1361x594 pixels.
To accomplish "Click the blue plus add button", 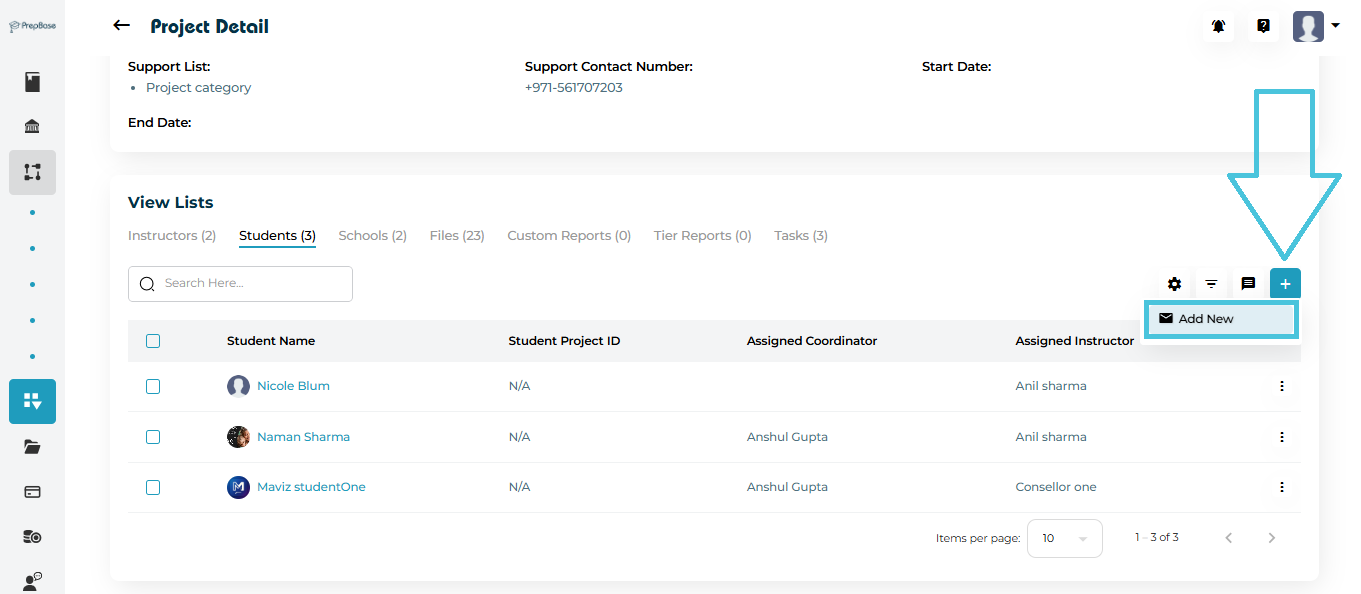I will (x=1285, y=284).
